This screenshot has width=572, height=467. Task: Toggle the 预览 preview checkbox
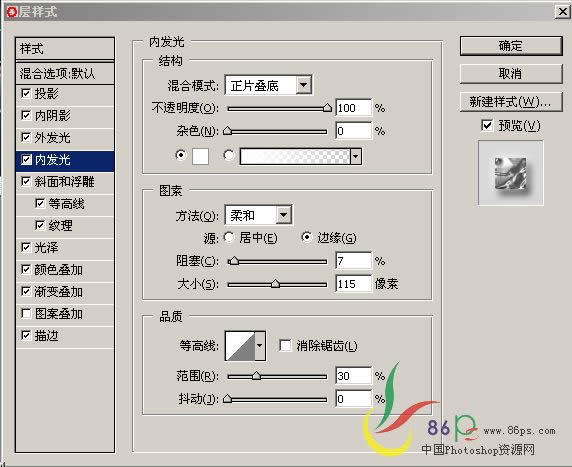point(487,126)
